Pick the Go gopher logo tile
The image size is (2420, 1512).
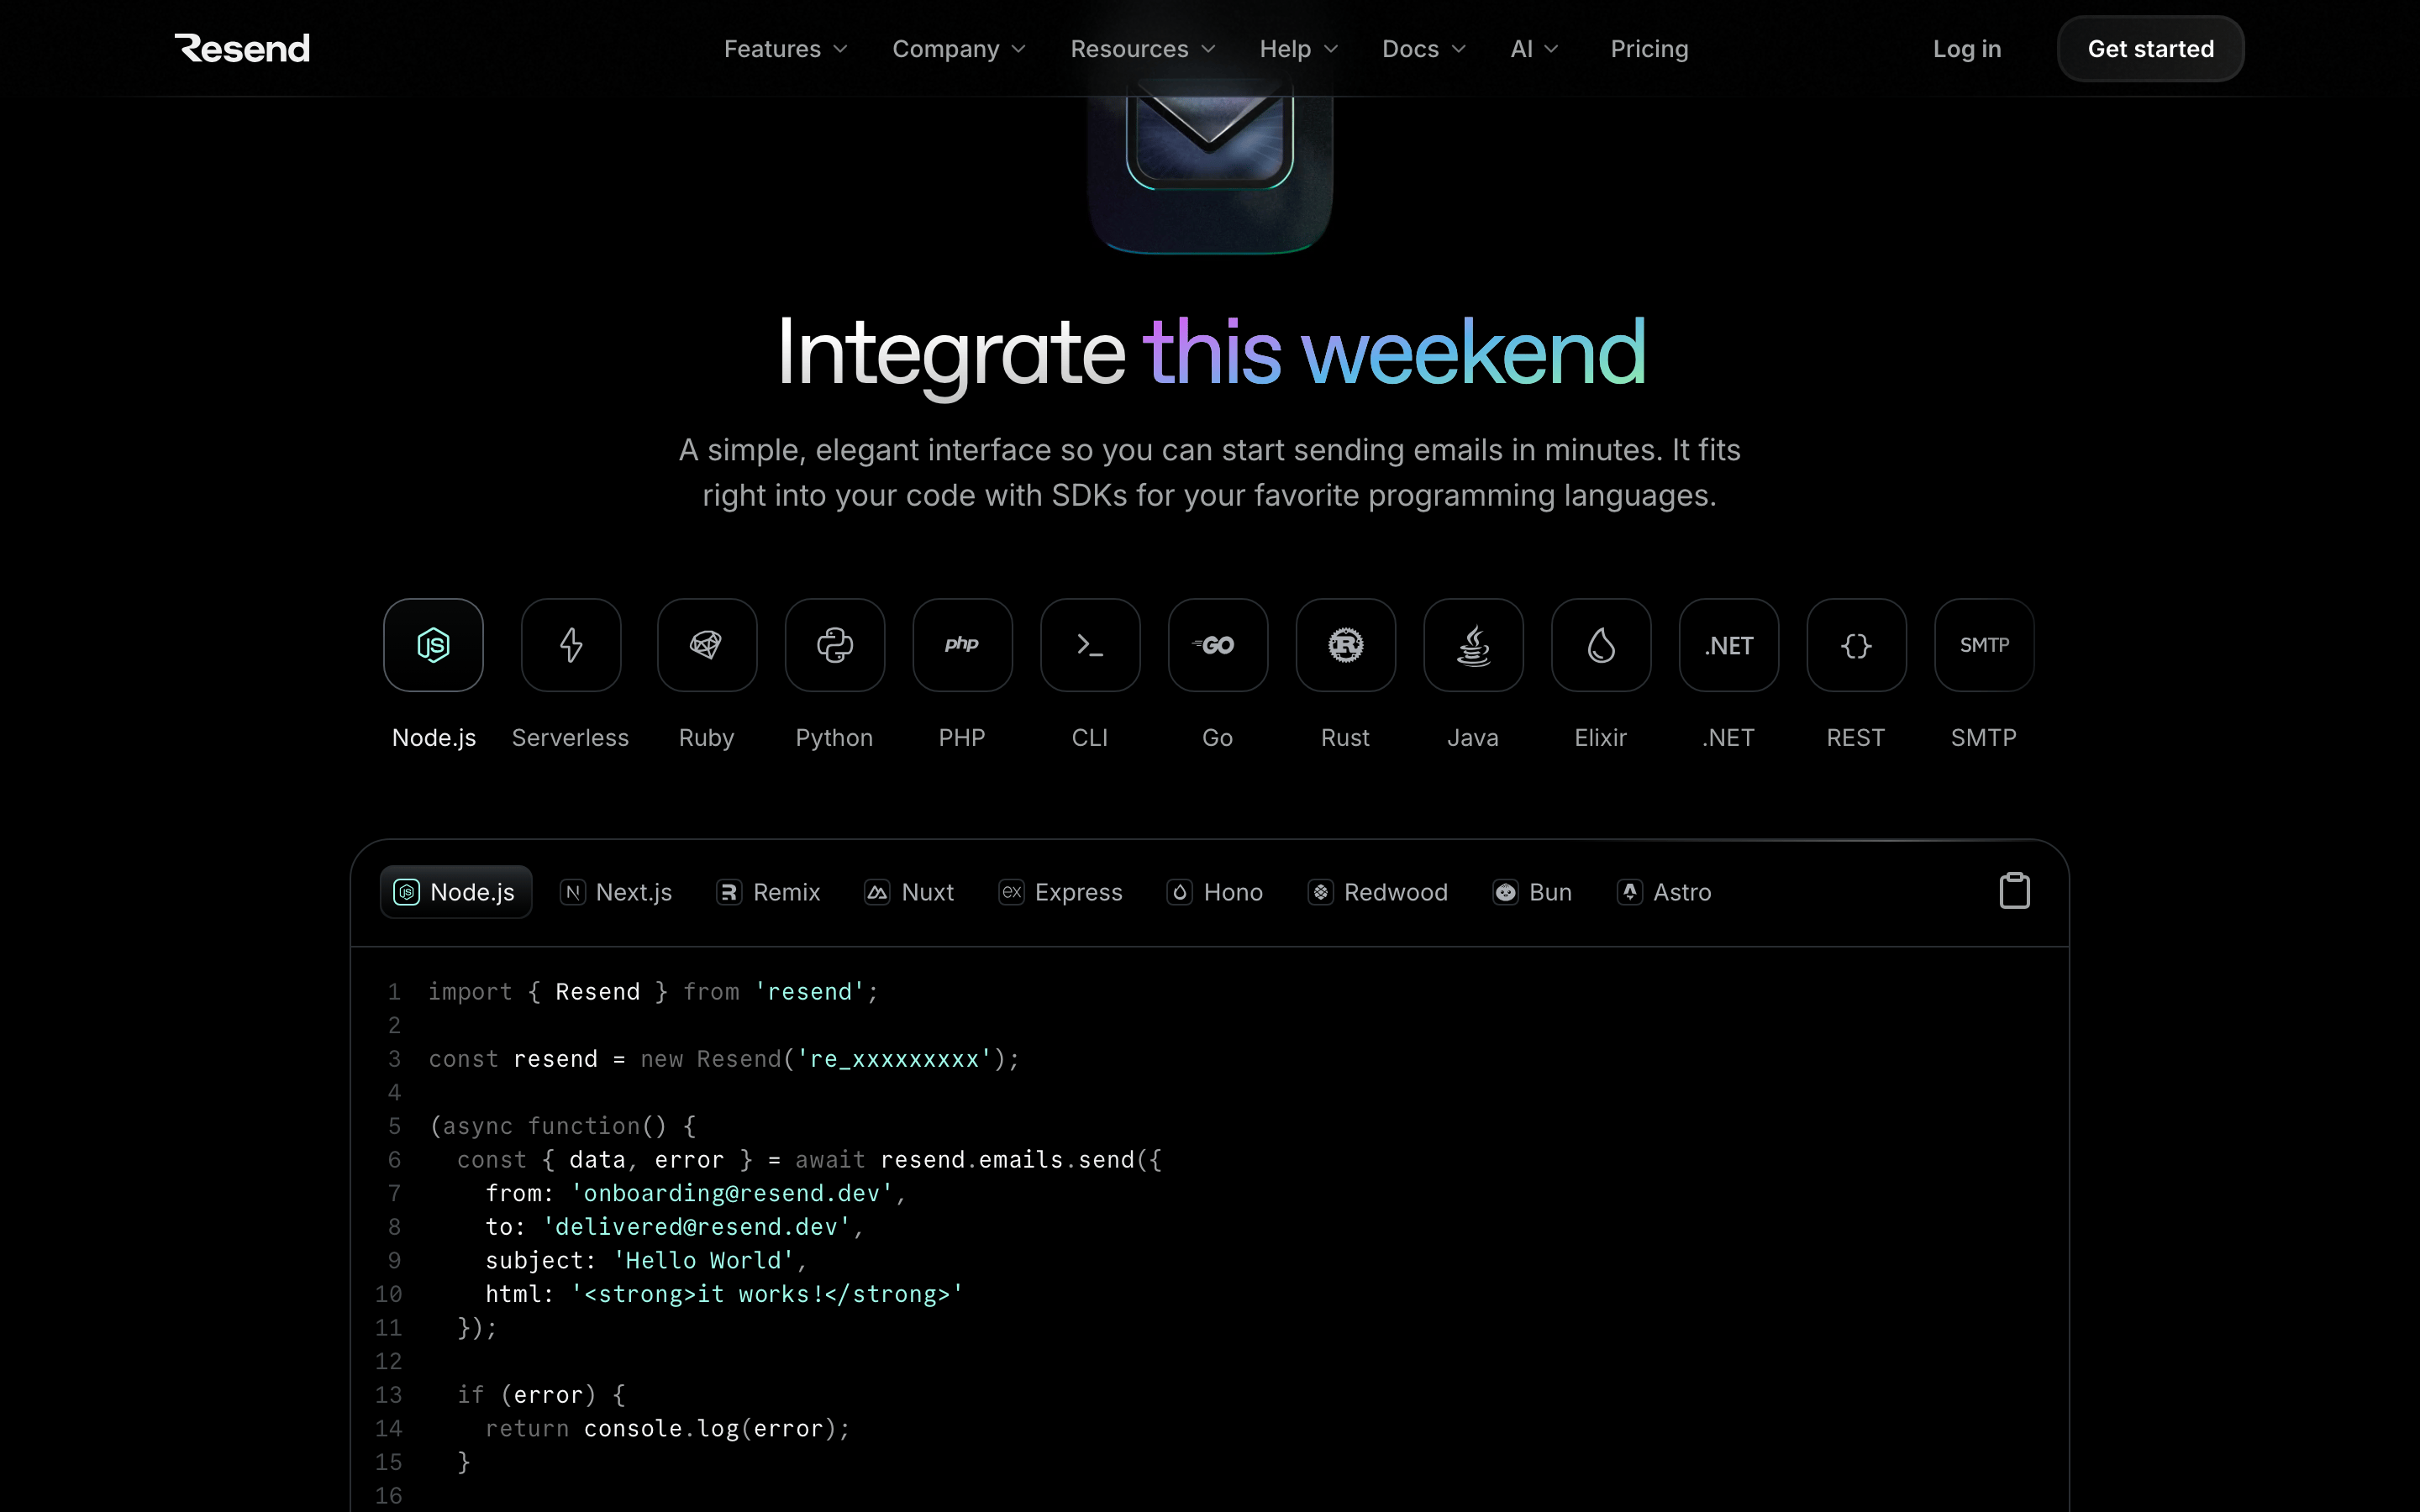[1218, 645]
